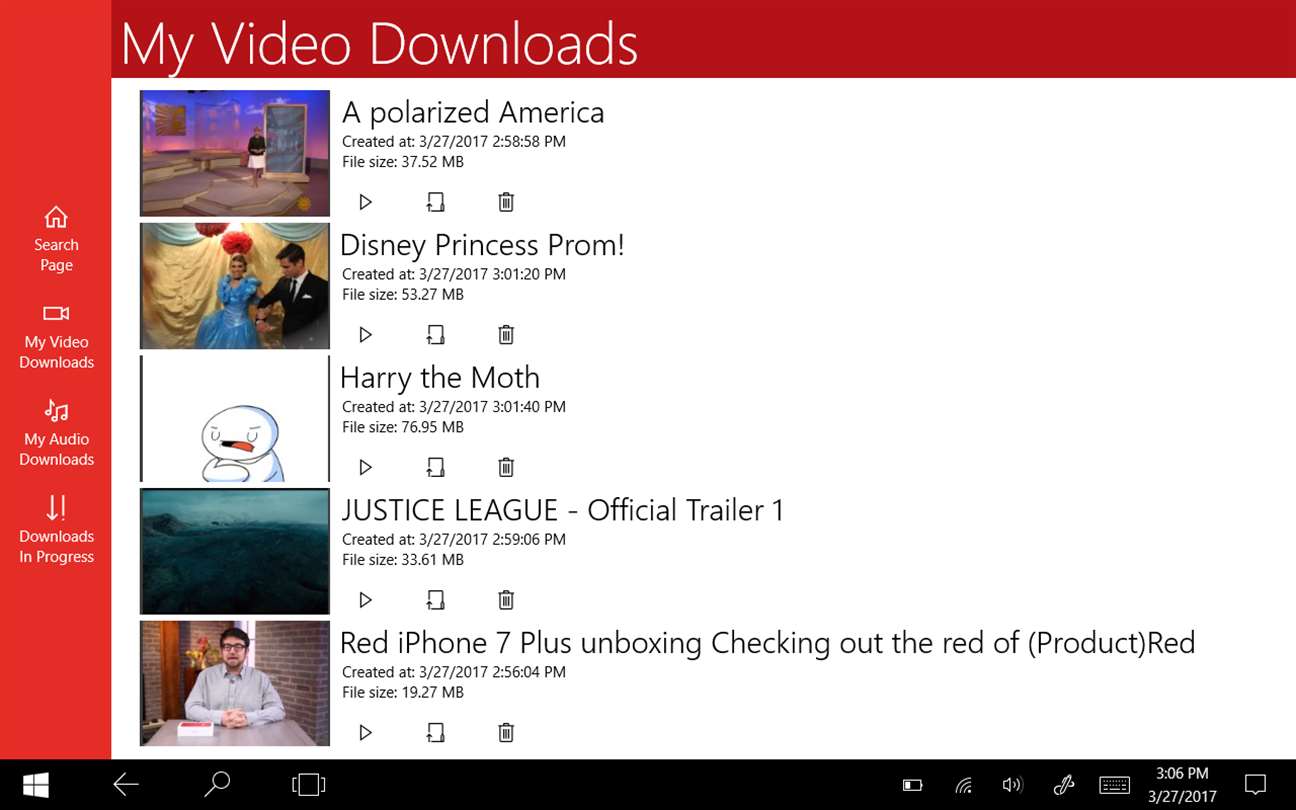
Task: Play the Disney Princess Prom! video
Action: (x=365, y=335)
